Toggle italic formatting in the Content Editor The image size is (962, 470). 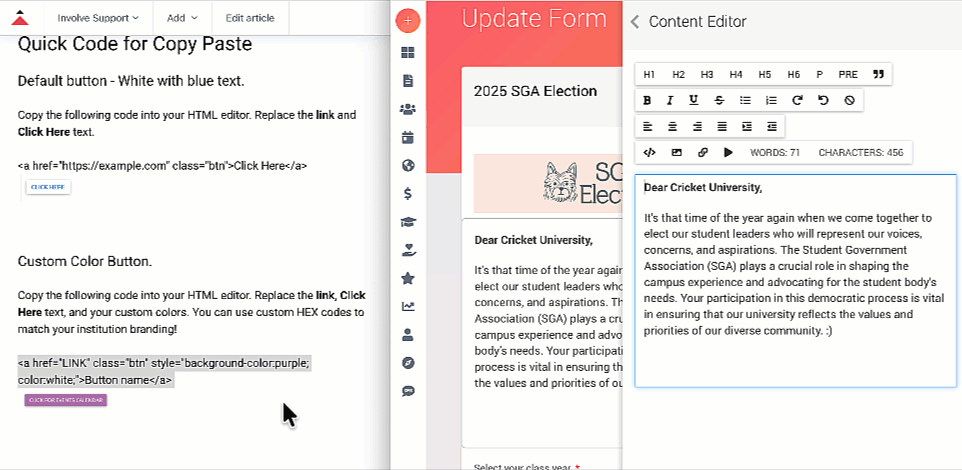(x=670, y=101)
